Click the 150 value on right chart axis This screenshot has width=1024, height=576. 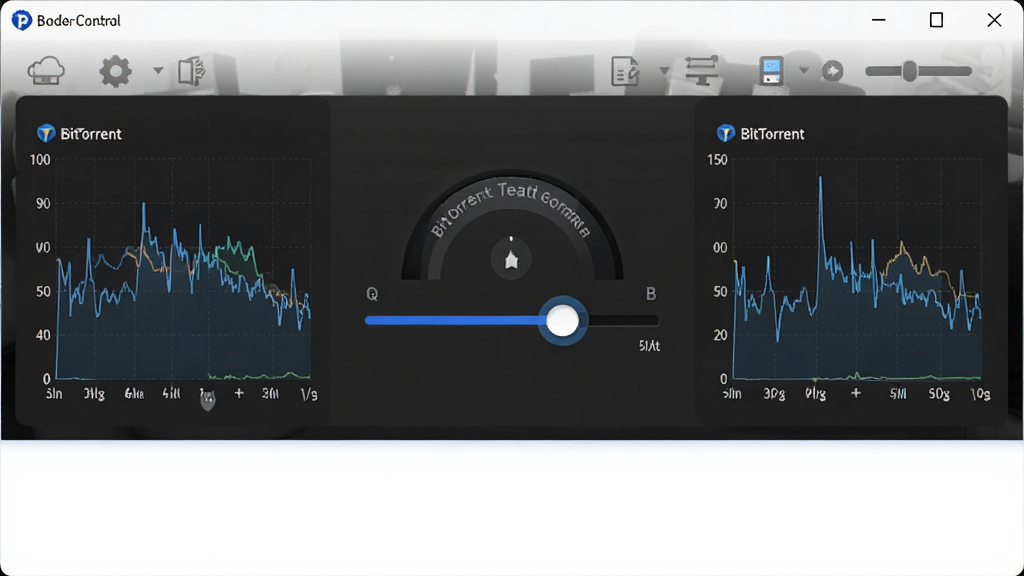[x=717, y=160]
